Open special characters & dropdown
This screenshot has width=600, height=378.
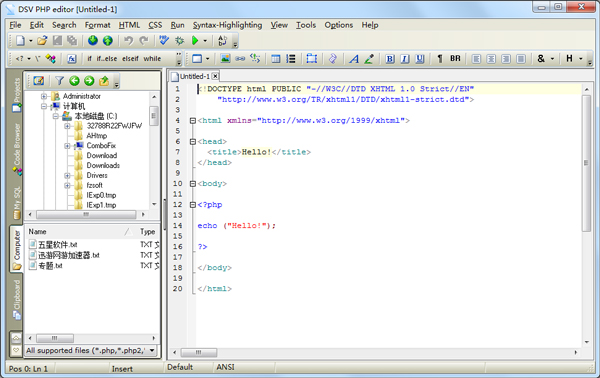click(552, 59)
